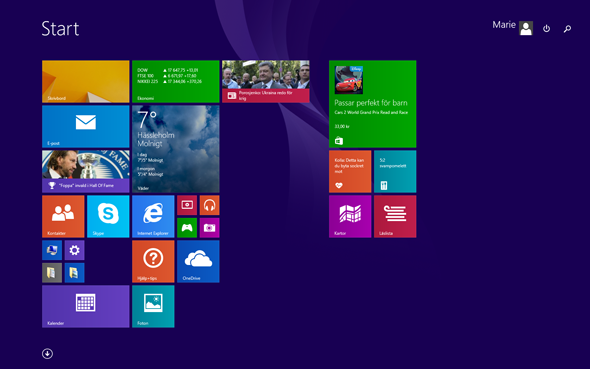Screen dimensions: 590x369
Task: Open the small Video tile
Action: [x=187, y=205]
